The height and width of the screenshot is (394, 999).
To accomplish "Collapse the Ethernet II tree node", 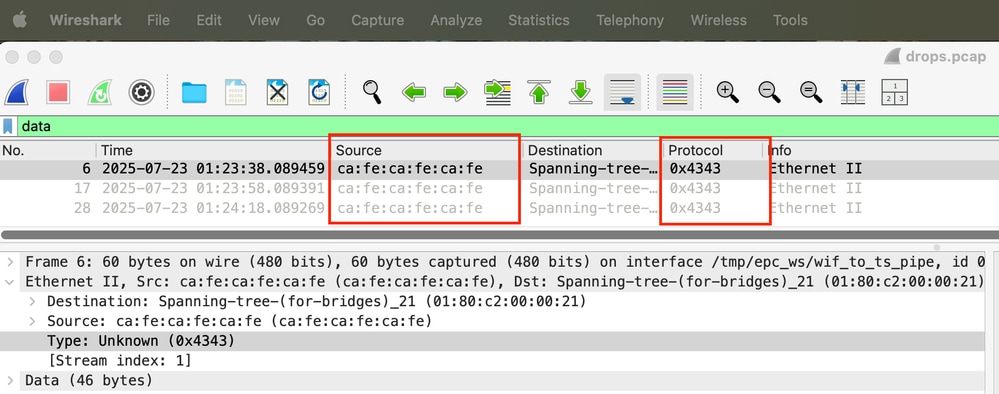I will coord(10,282).
